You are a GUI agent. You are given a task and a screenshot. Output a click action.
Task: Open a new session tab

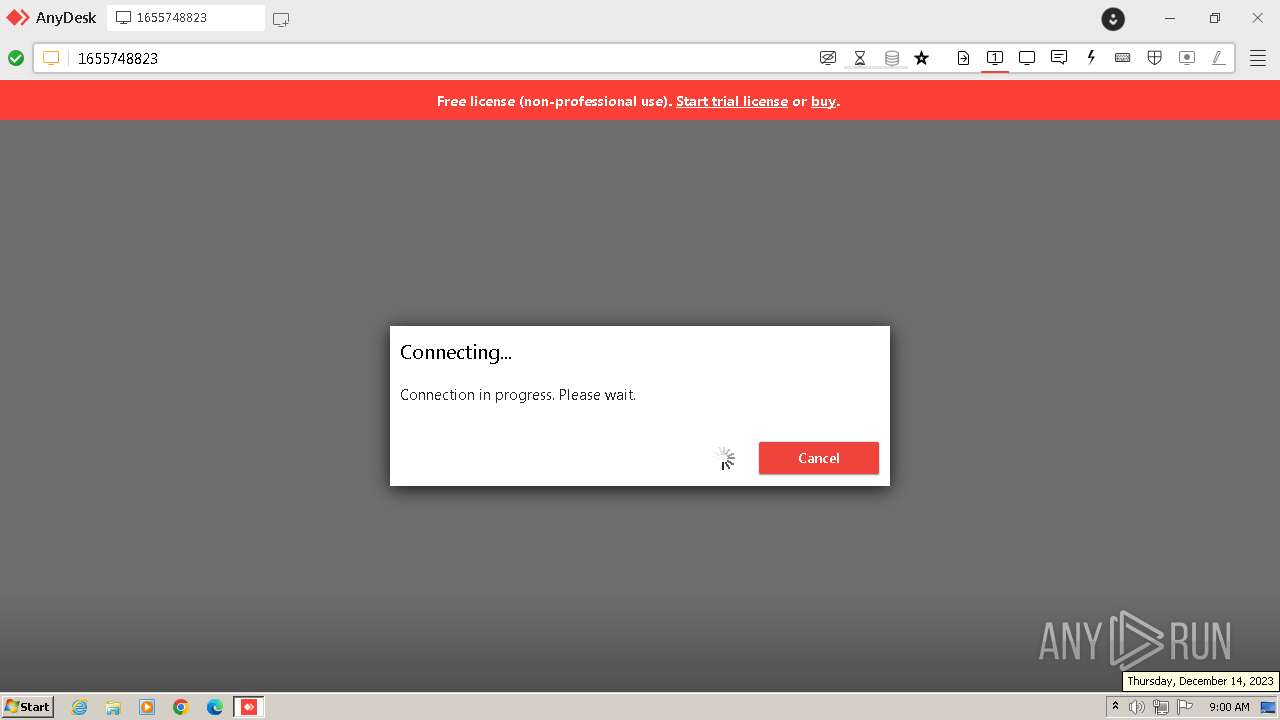pos(281,19)
